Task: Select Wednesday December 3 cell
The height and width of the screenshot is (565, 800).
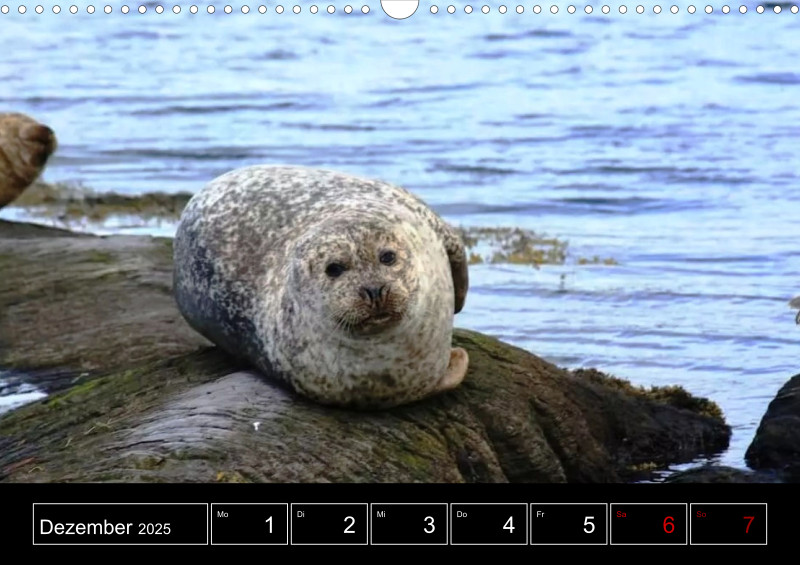Action: tap(409, 524)
